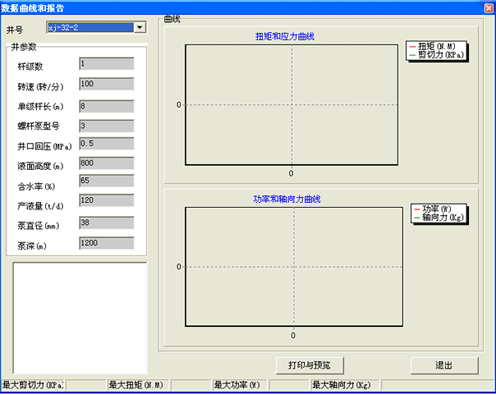Click the green 轴向力 (Kg) legend entry
496x395 pixels.
(438, 217)
